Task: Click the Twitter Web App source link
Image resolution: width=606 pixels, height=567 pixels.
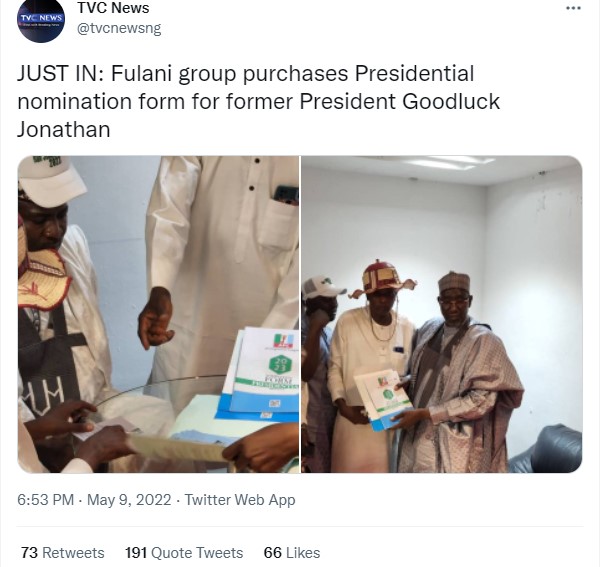Action: [242, 500]
